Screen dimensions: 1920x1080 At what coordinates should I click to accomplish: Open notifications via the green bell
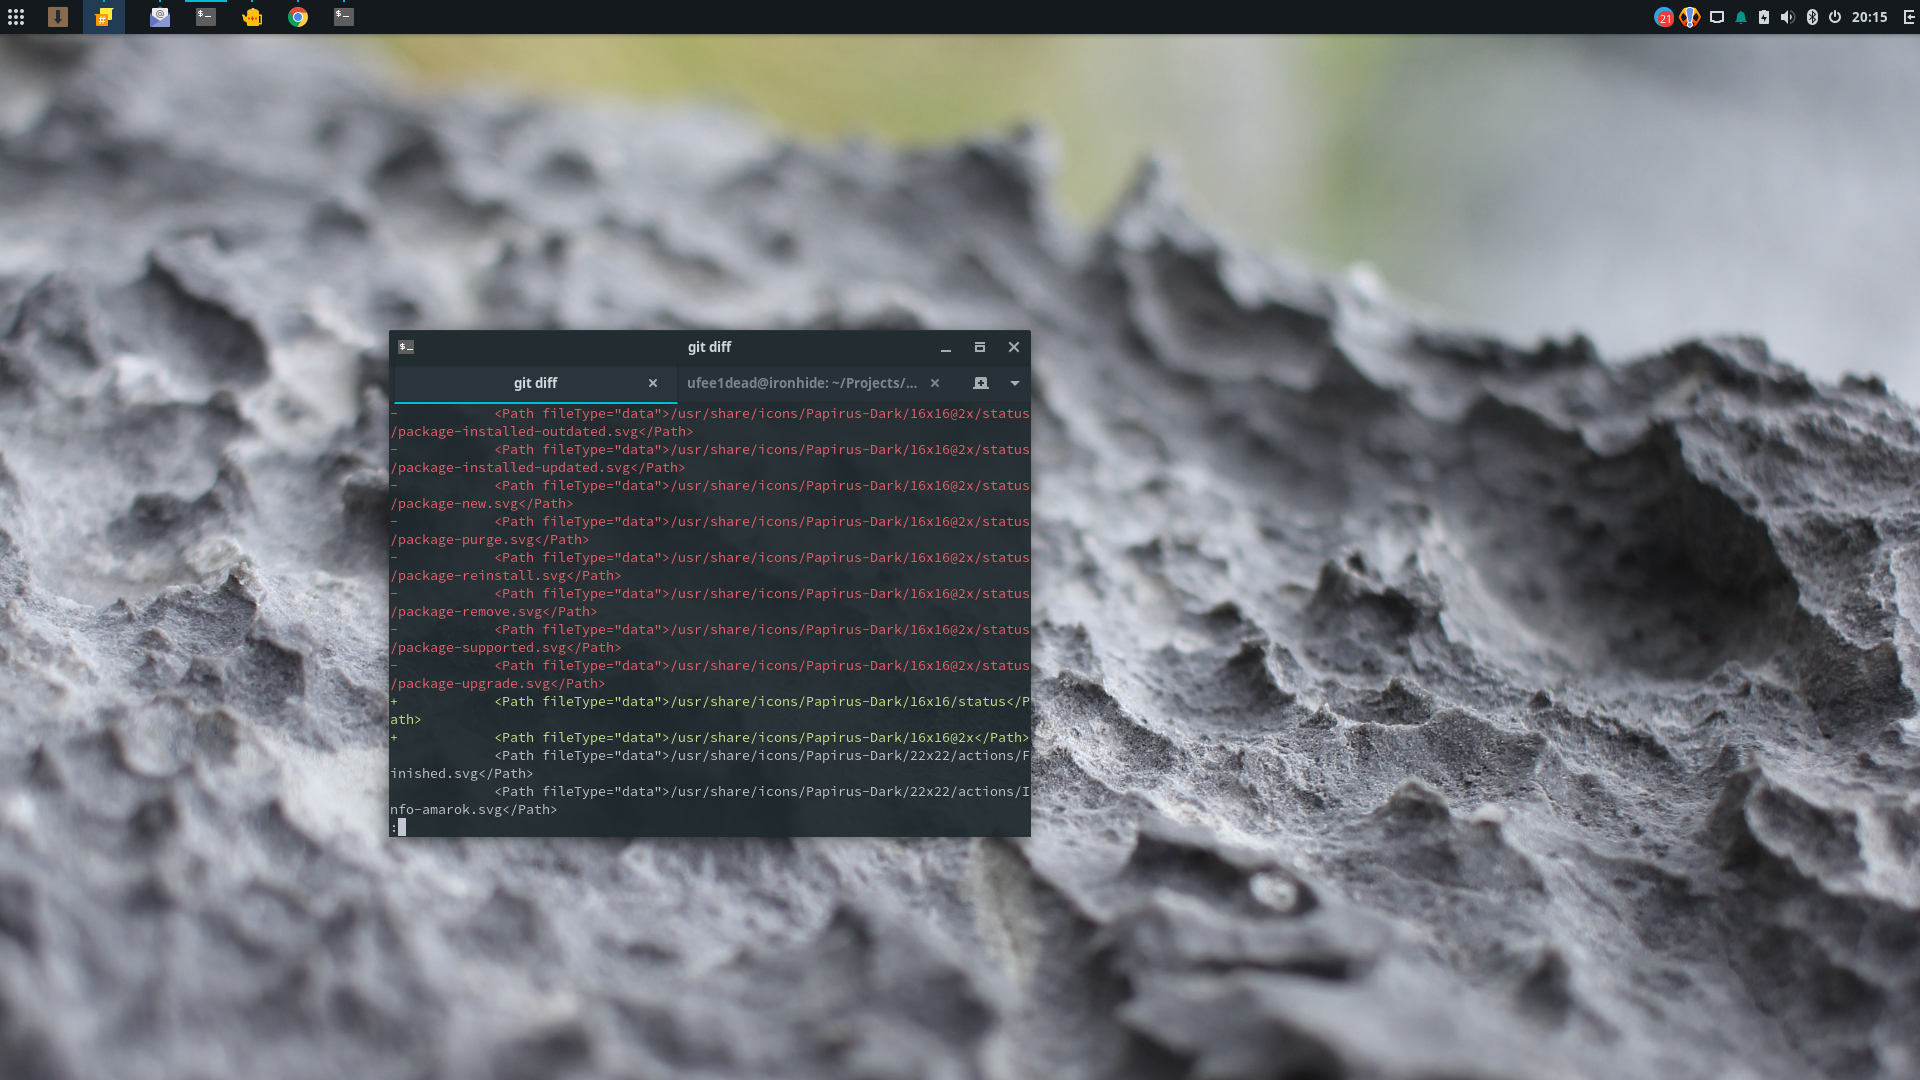tap(1741, 17)
